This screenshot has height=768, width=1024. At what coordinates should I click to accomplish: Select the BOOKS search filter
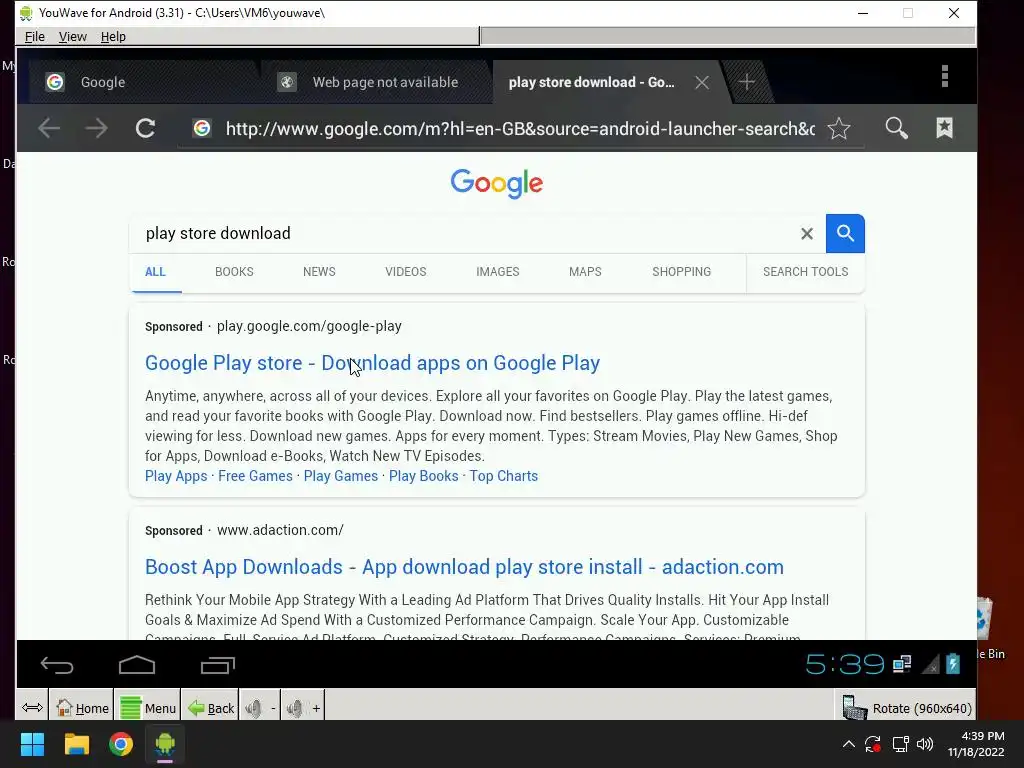[x=234, y=272]
